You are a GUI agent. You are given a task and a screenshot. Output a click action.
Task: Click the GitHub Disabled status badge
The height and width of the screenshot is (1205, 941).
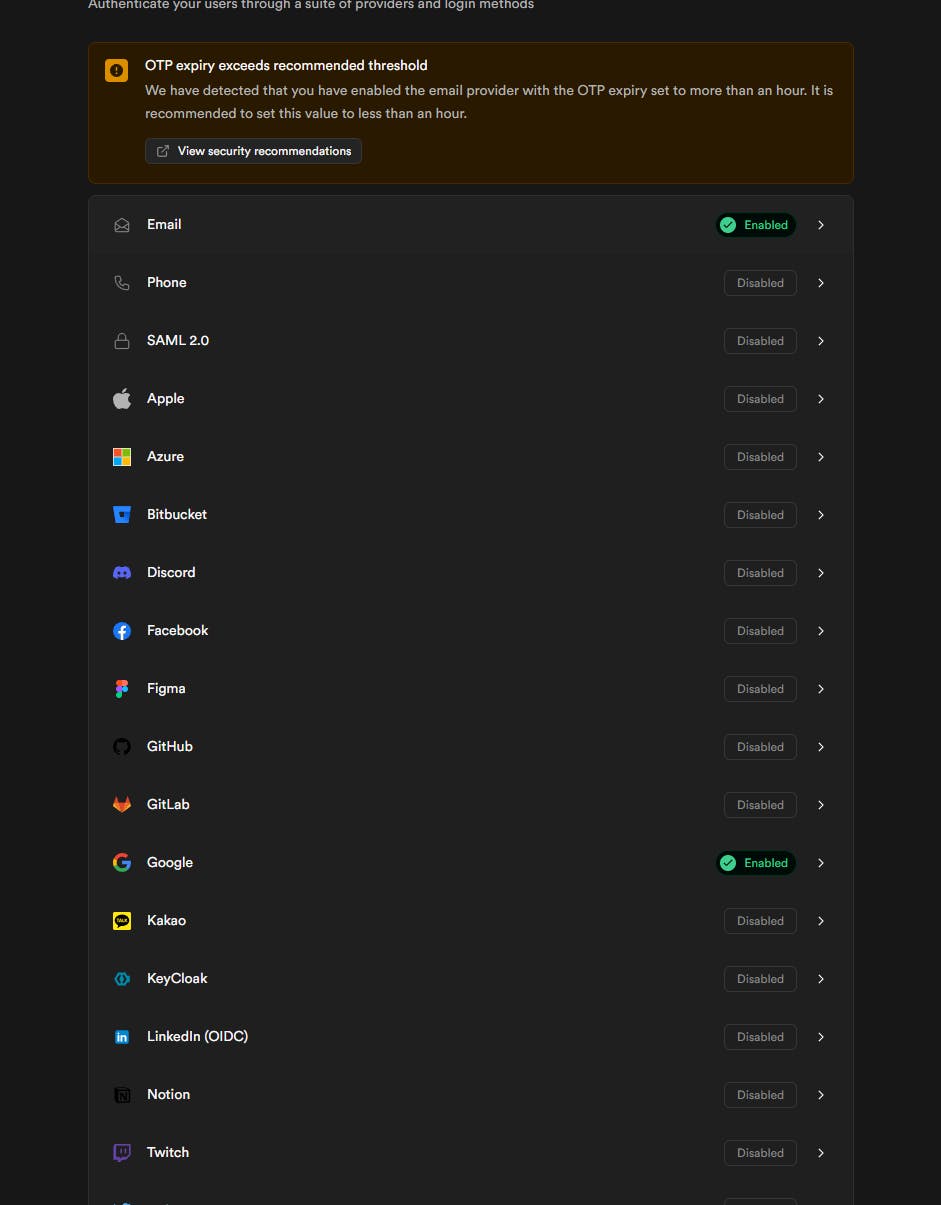point(760,747)
